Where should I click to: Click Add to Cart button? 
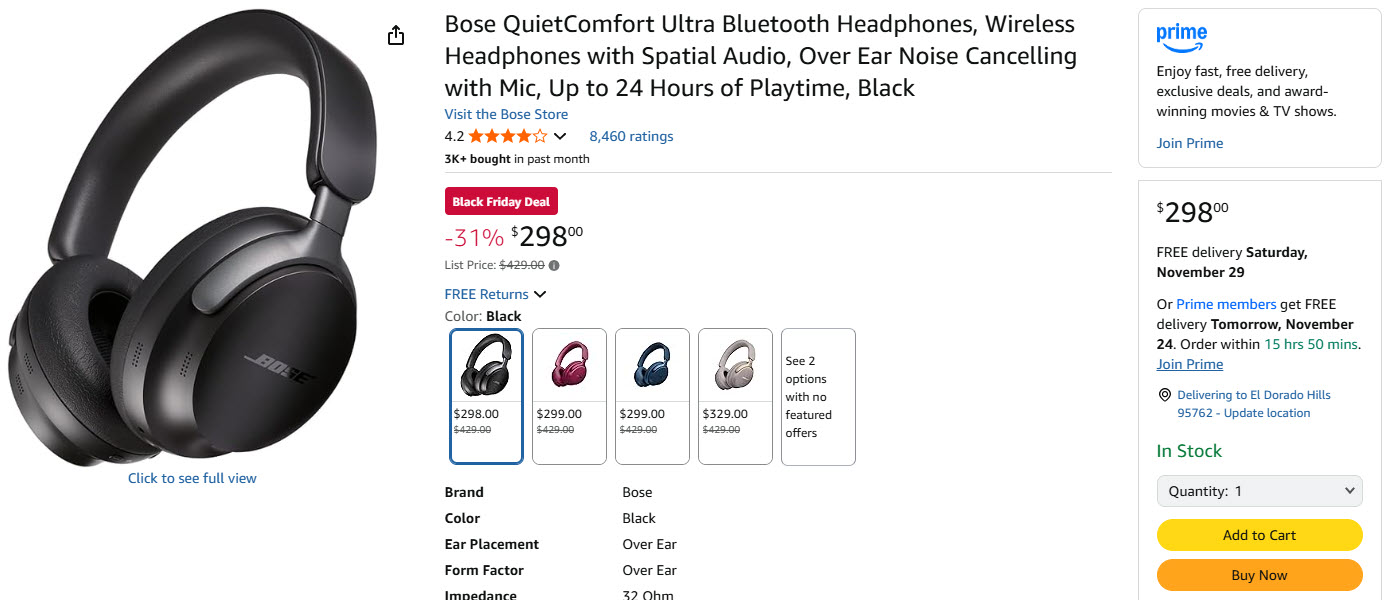tap(1259, 535)
